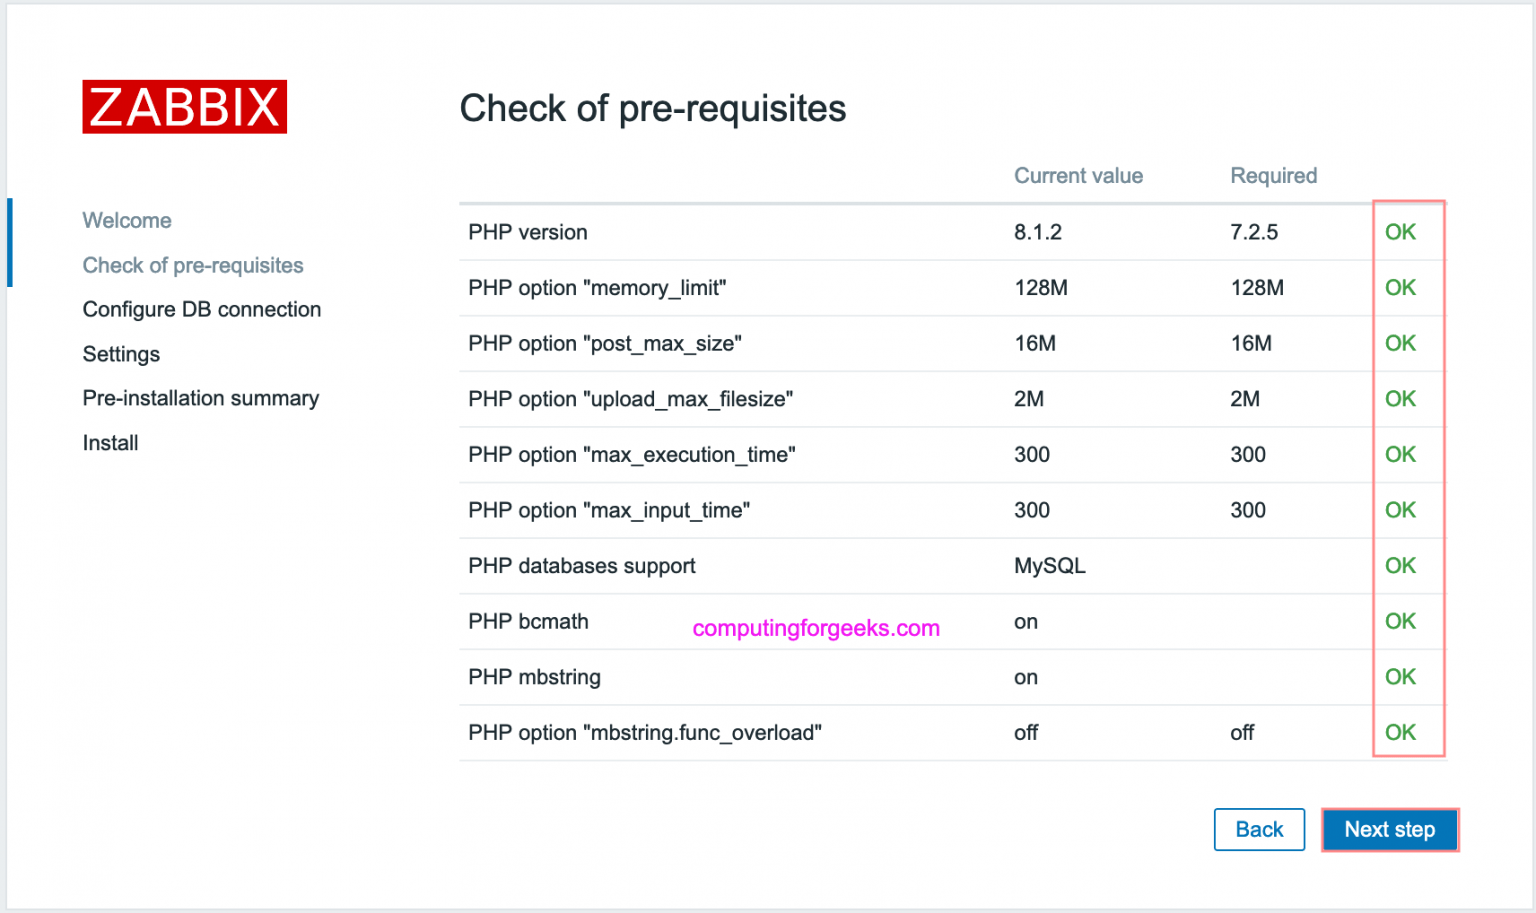Click OK status for PHP version

point(1400,232)
